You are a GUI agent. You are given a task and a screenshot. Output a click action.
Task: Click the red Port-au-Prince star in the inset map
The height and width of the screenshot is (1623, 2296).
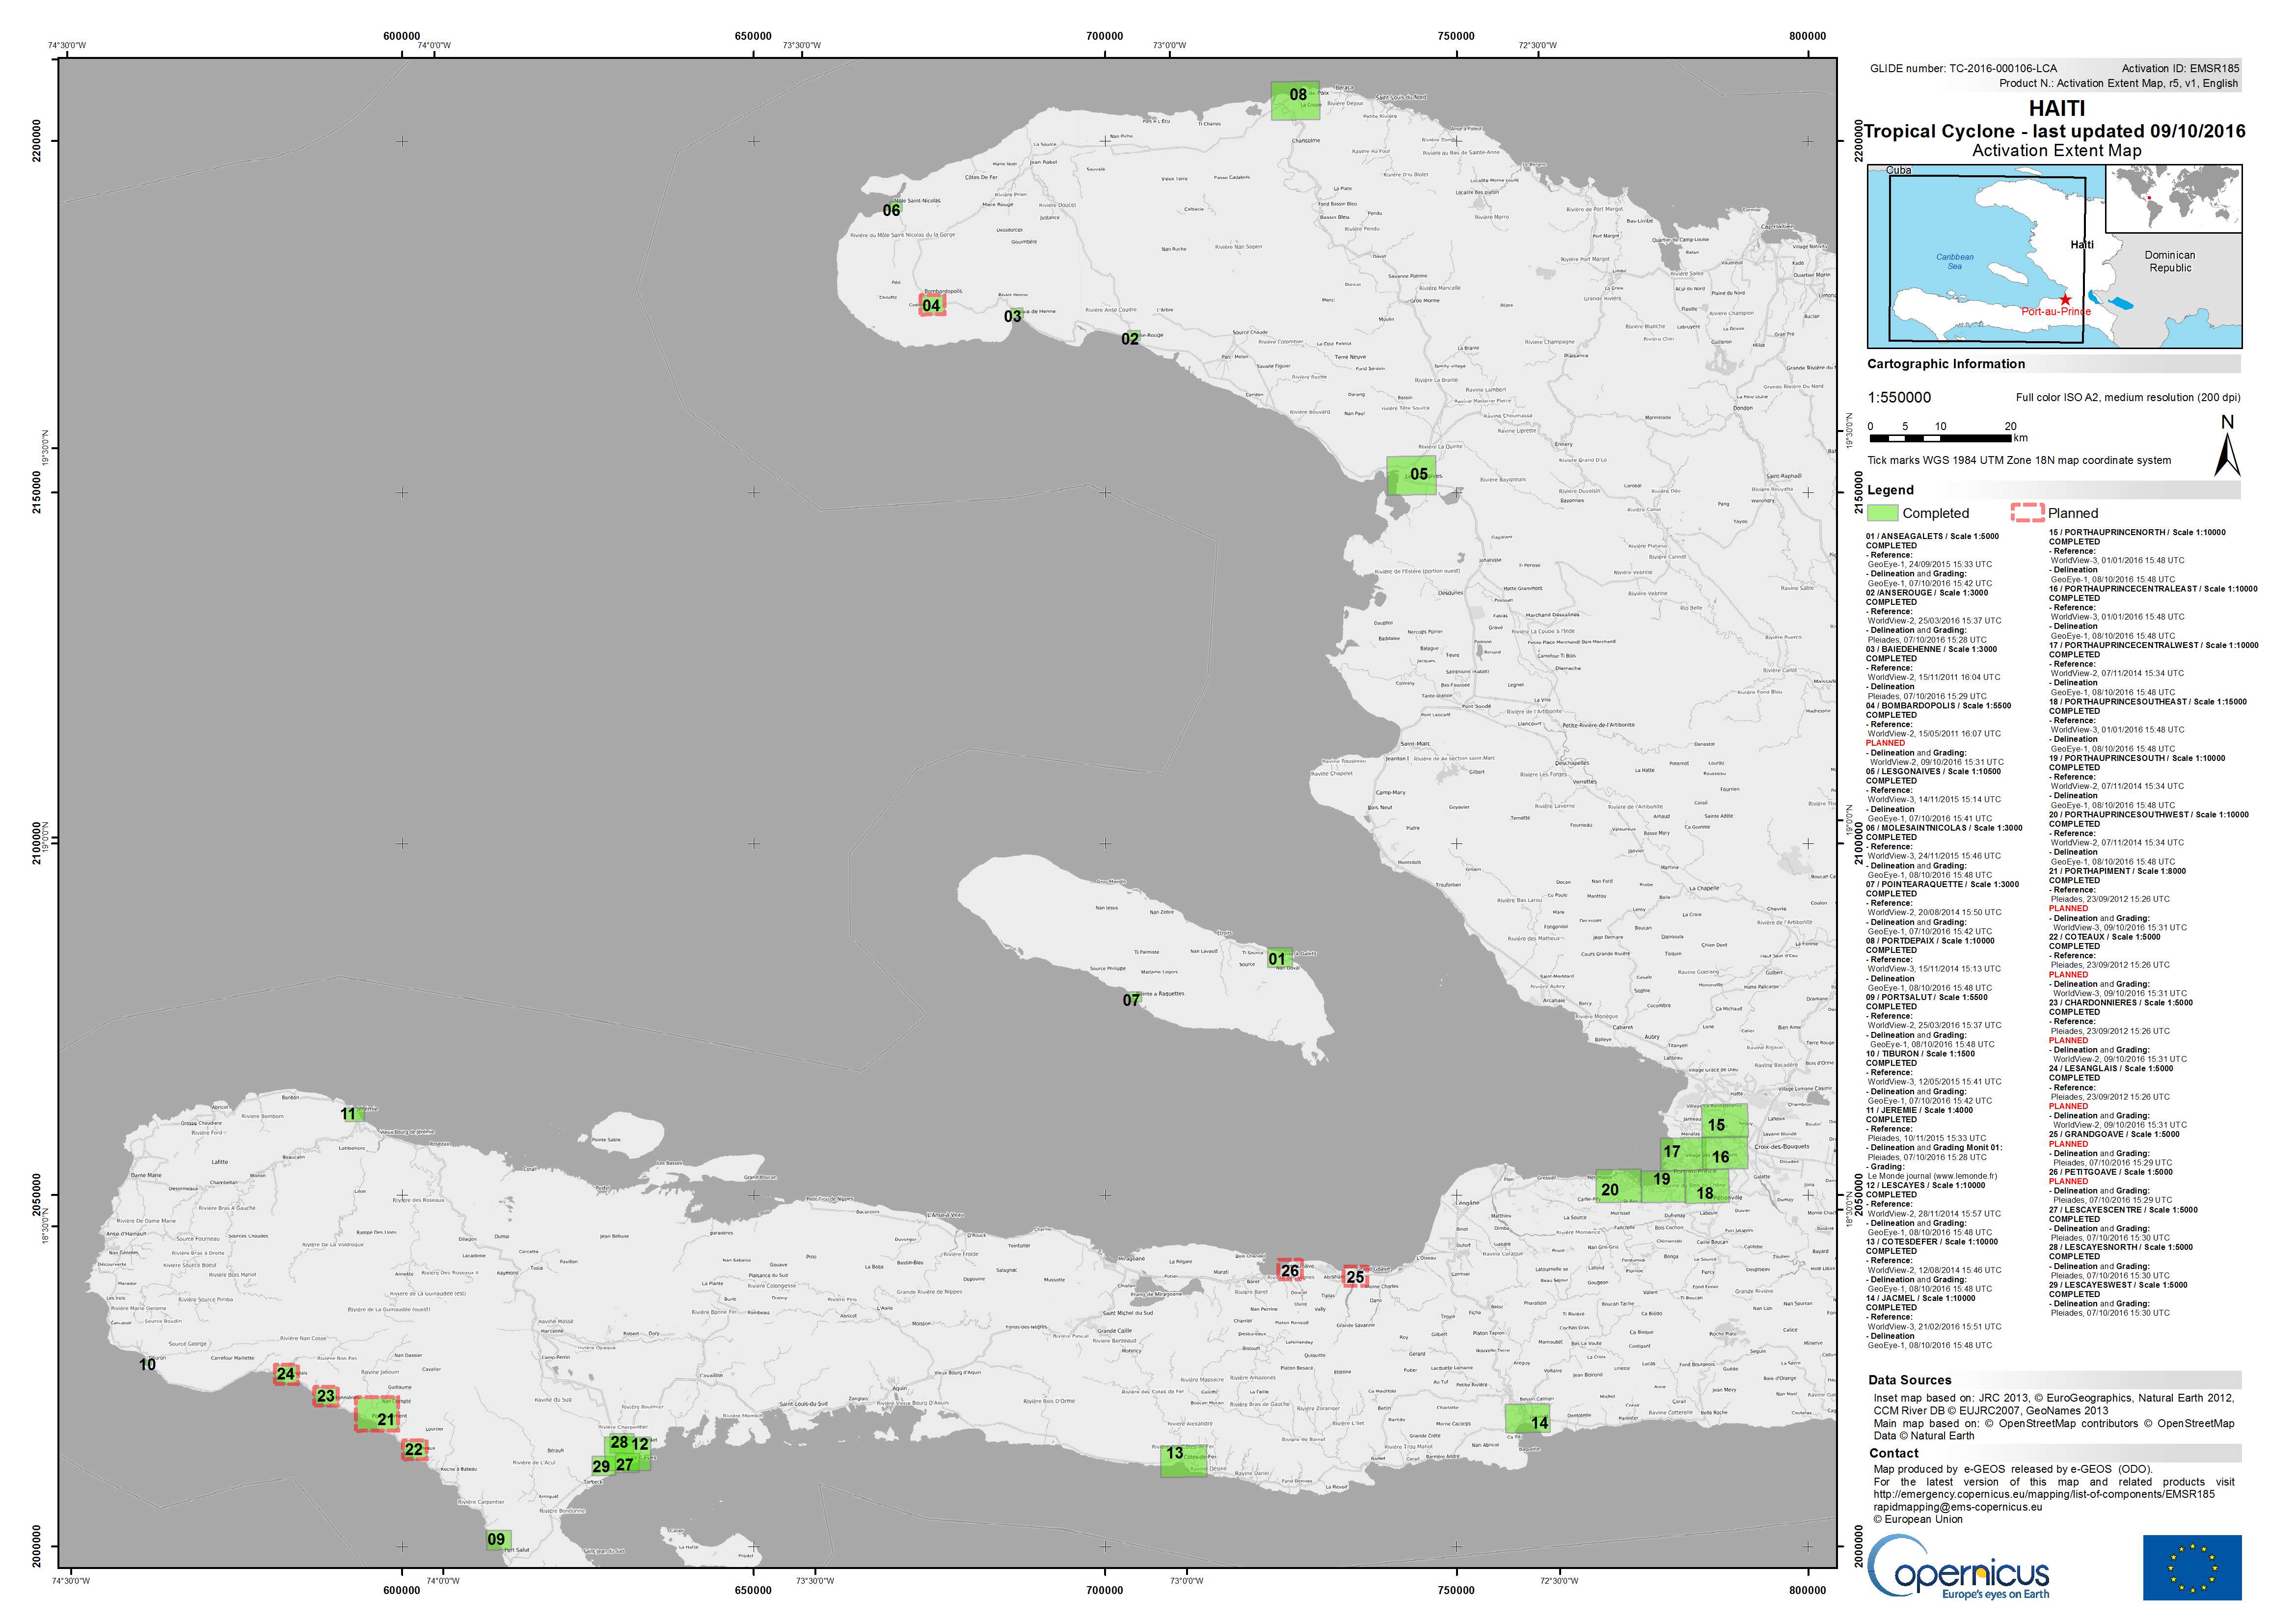pyautogui.click(x=2065, y=299)
